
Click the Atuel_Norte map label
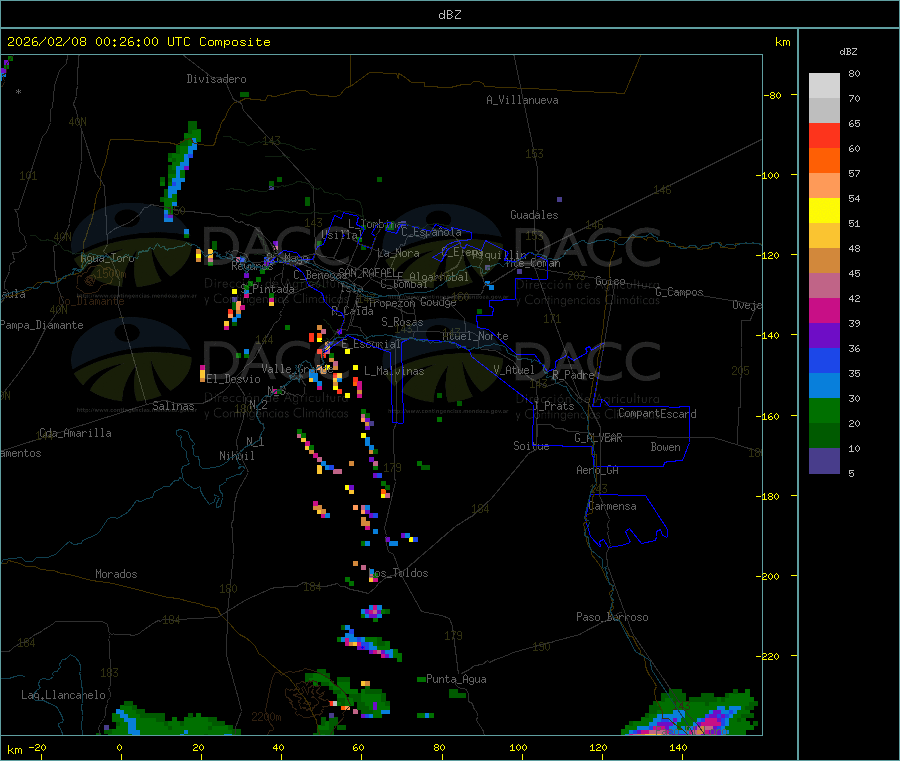point(475,336)
